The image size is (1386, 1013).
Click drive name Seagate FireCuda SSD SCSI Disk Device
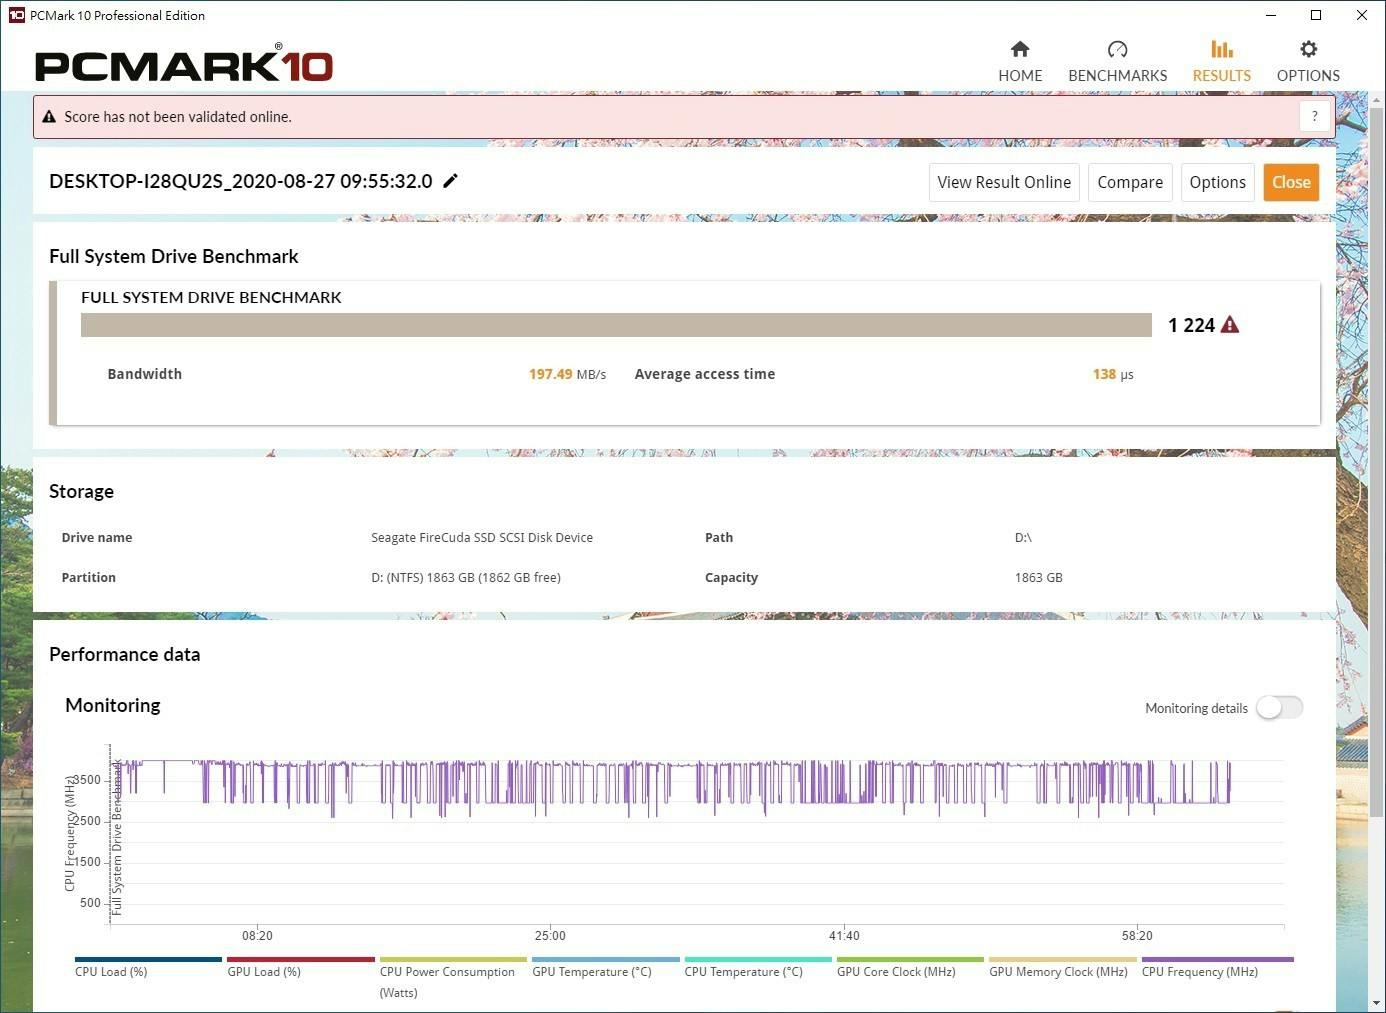click(482, 538)
